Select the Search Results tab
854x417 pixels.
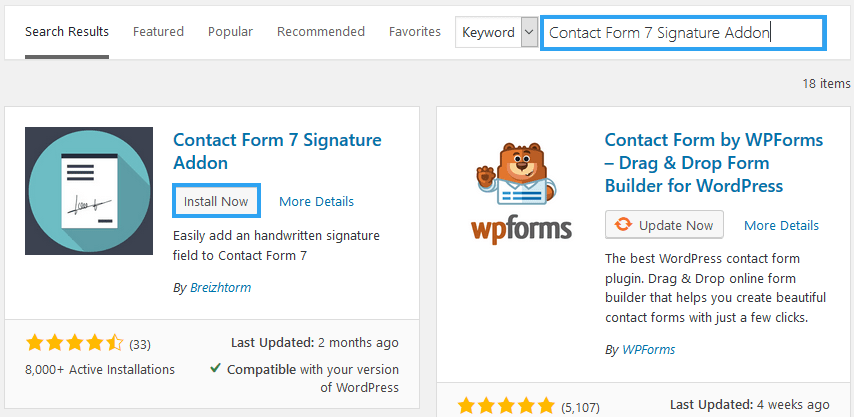point(67,32)
